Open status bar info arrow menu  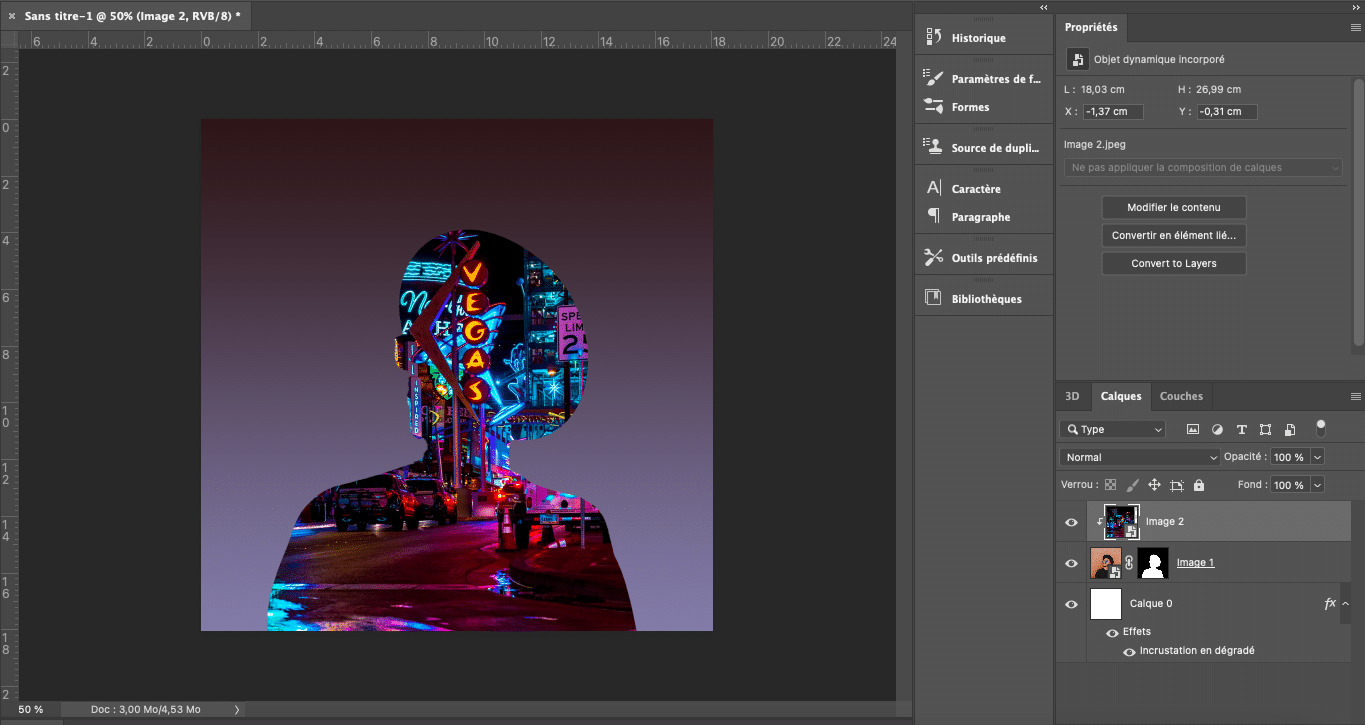[x=237, y=709]
